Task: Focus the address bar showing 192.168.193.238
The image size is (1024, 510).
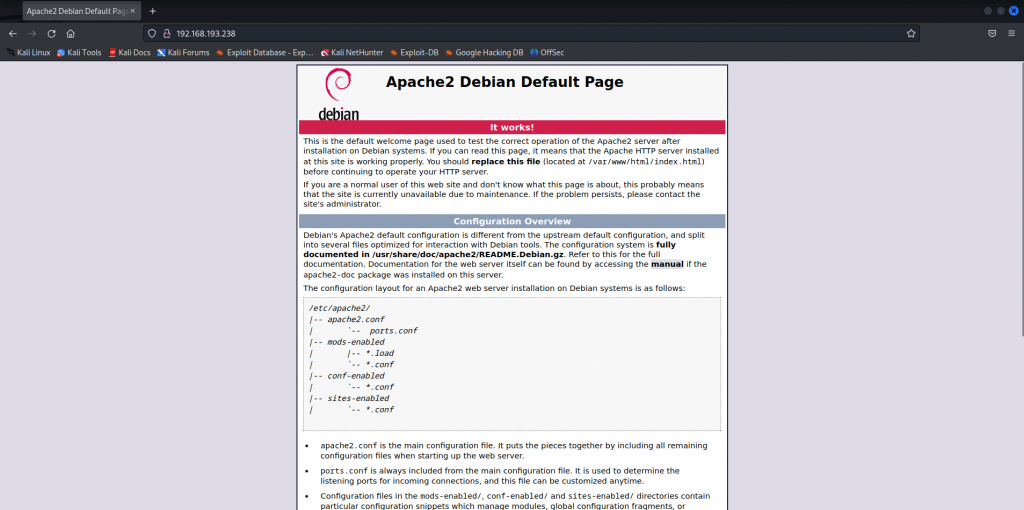Action: pyautogui.click(x=532, y=33)
